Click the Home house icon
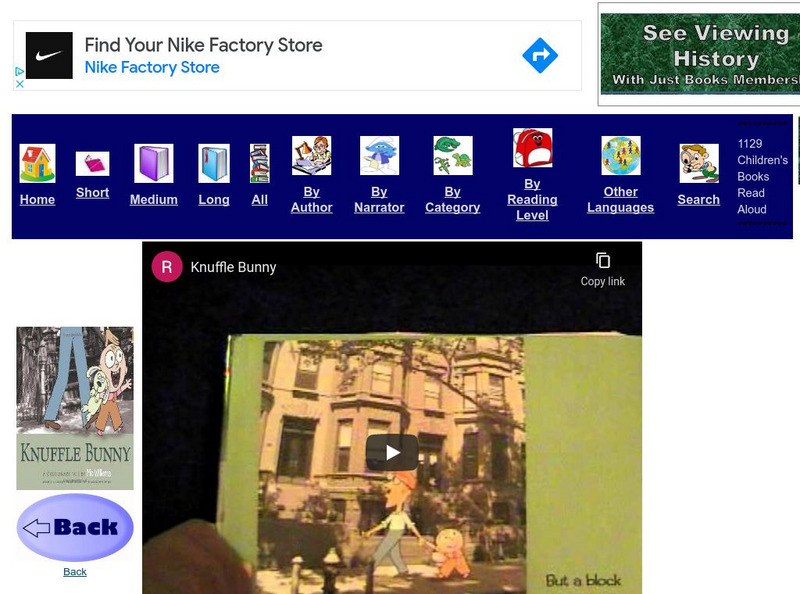800x594 pixels. click(x=37, y=163)
